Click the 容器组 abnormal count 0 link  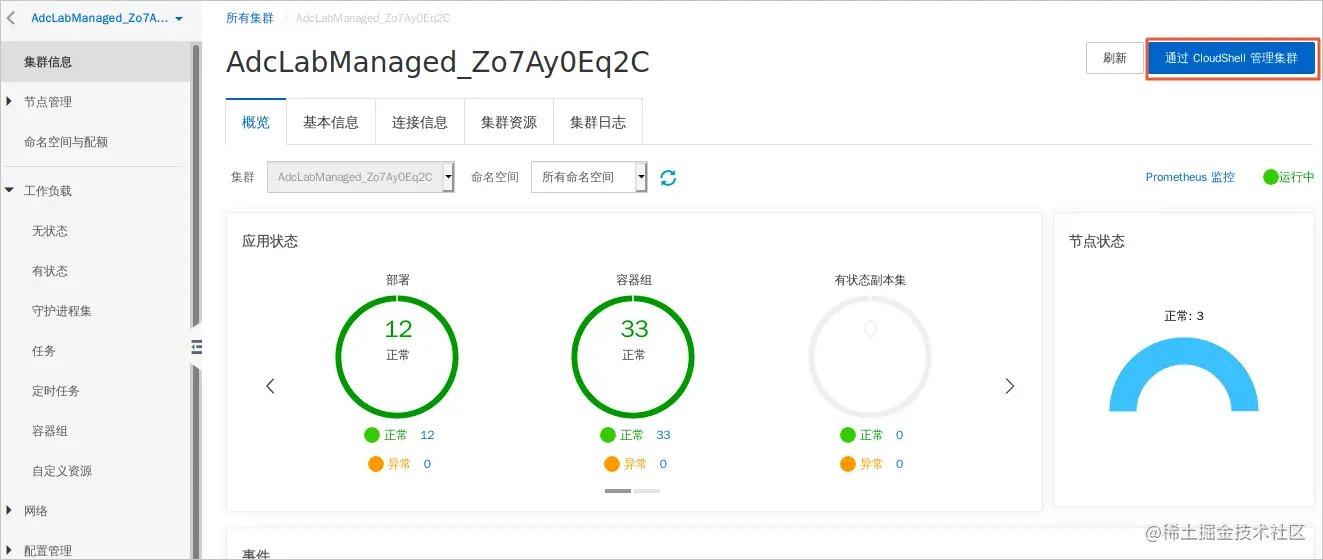663,464
